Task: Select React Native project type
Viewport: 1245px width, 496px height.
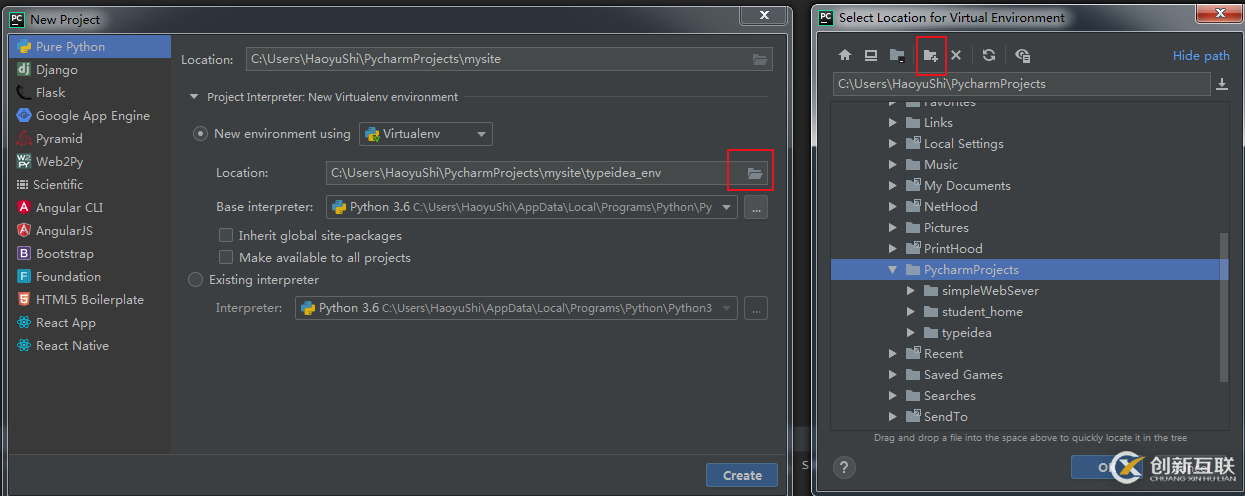Action: pyautogui.click(x=90, y=346)
